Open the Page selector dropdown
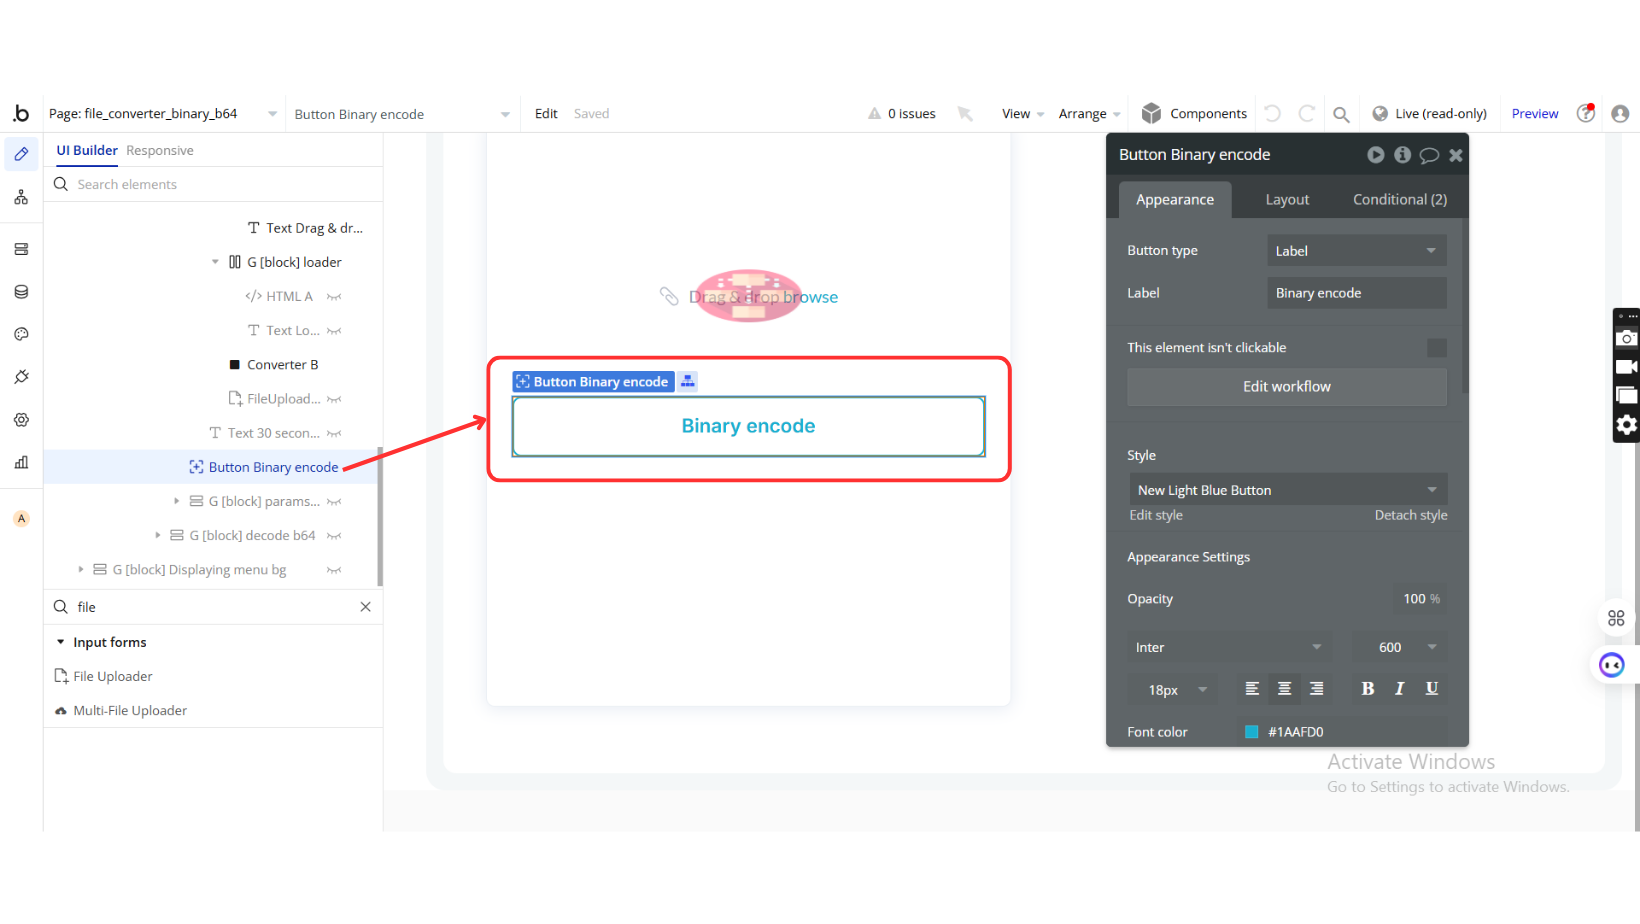The width and height of the screenshot is (1640, 924). (163, 114)
